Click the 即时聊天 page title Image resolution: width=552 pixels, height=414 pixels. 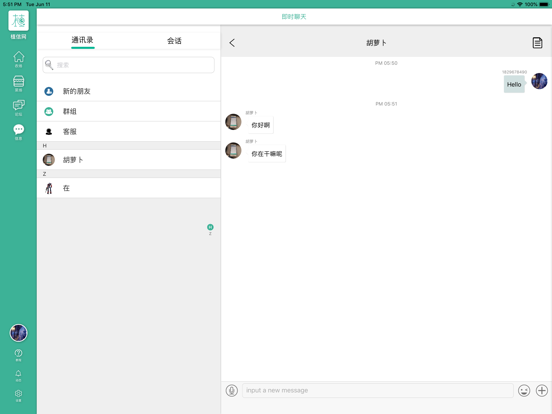tap(294, 17)
